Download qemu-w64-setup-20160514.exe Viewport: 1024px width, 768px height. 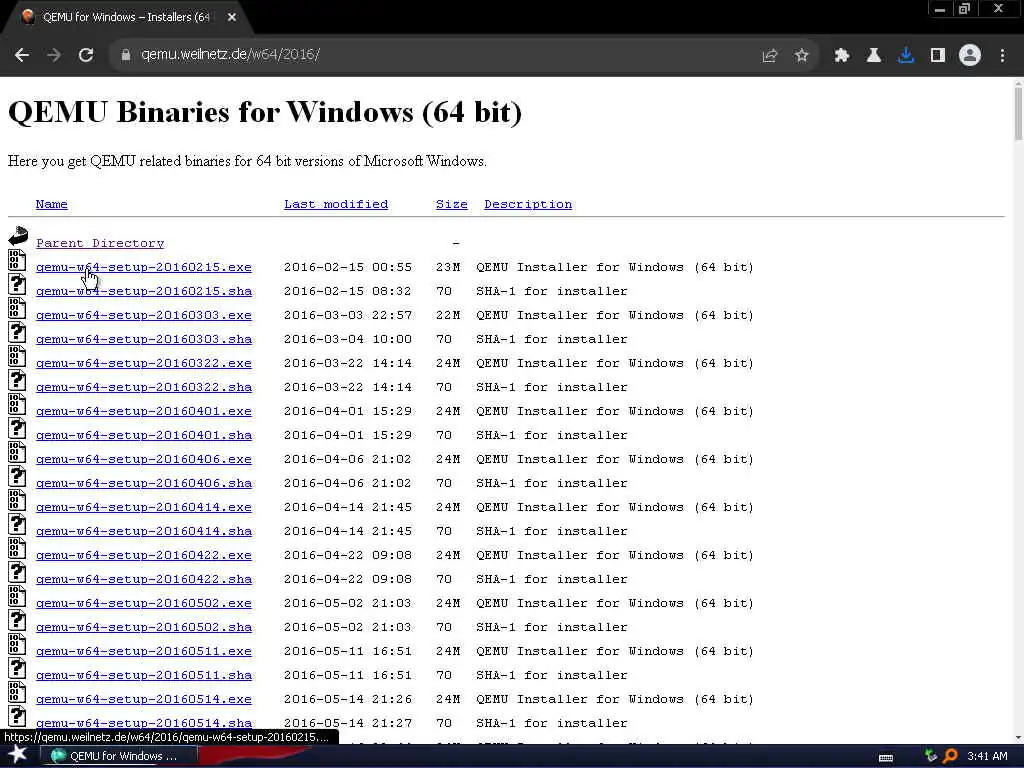point(144,699)
